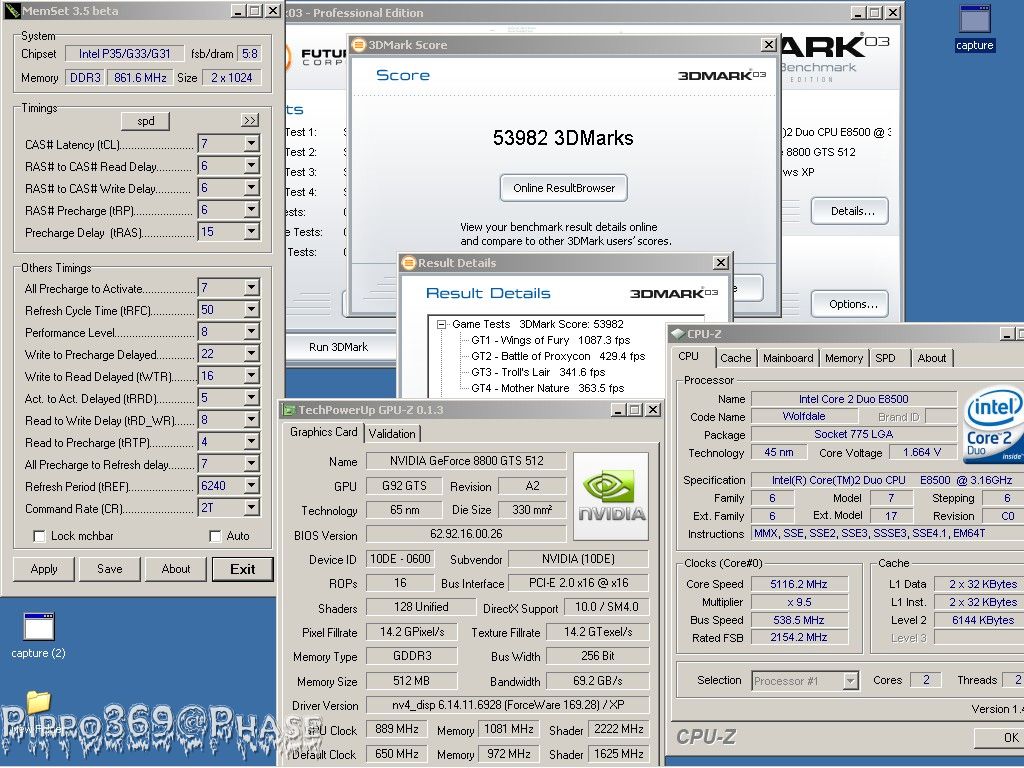Select the GT4 - Mother Nature result row
Viewport: 1024px width, 768px height.
547,388
